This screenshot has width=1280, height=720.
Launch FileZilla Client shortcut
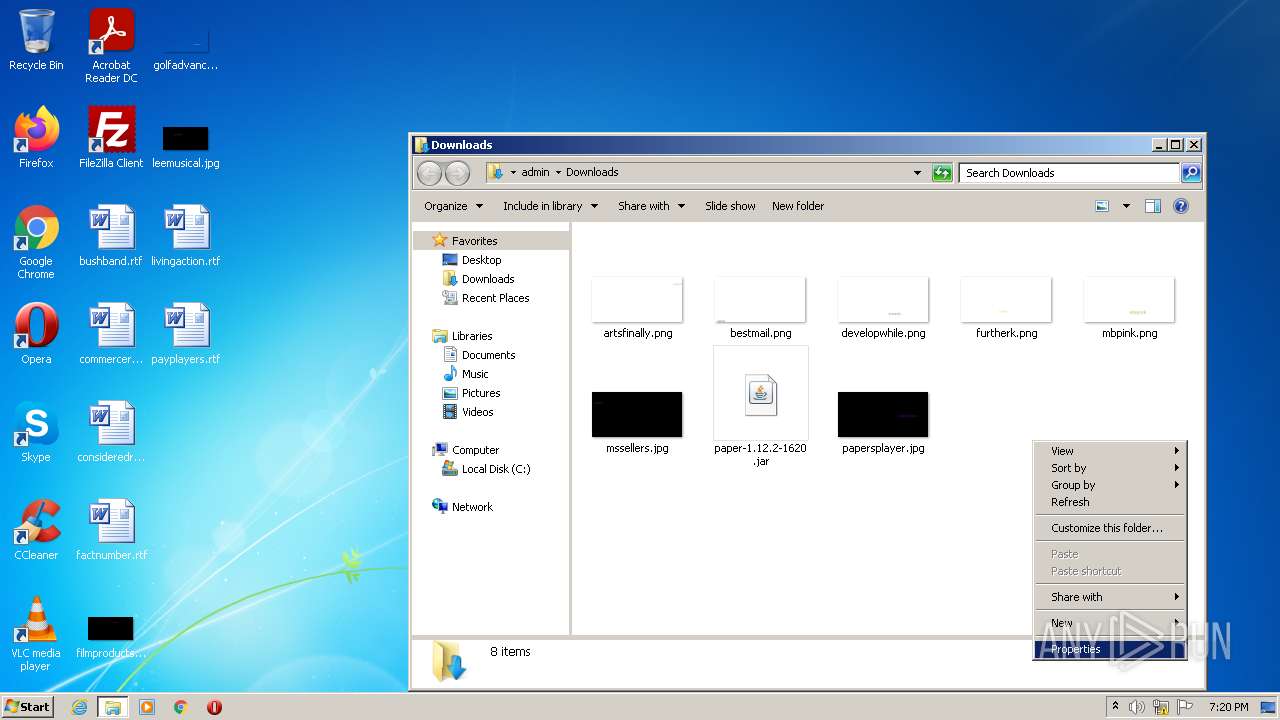[111, 137]
